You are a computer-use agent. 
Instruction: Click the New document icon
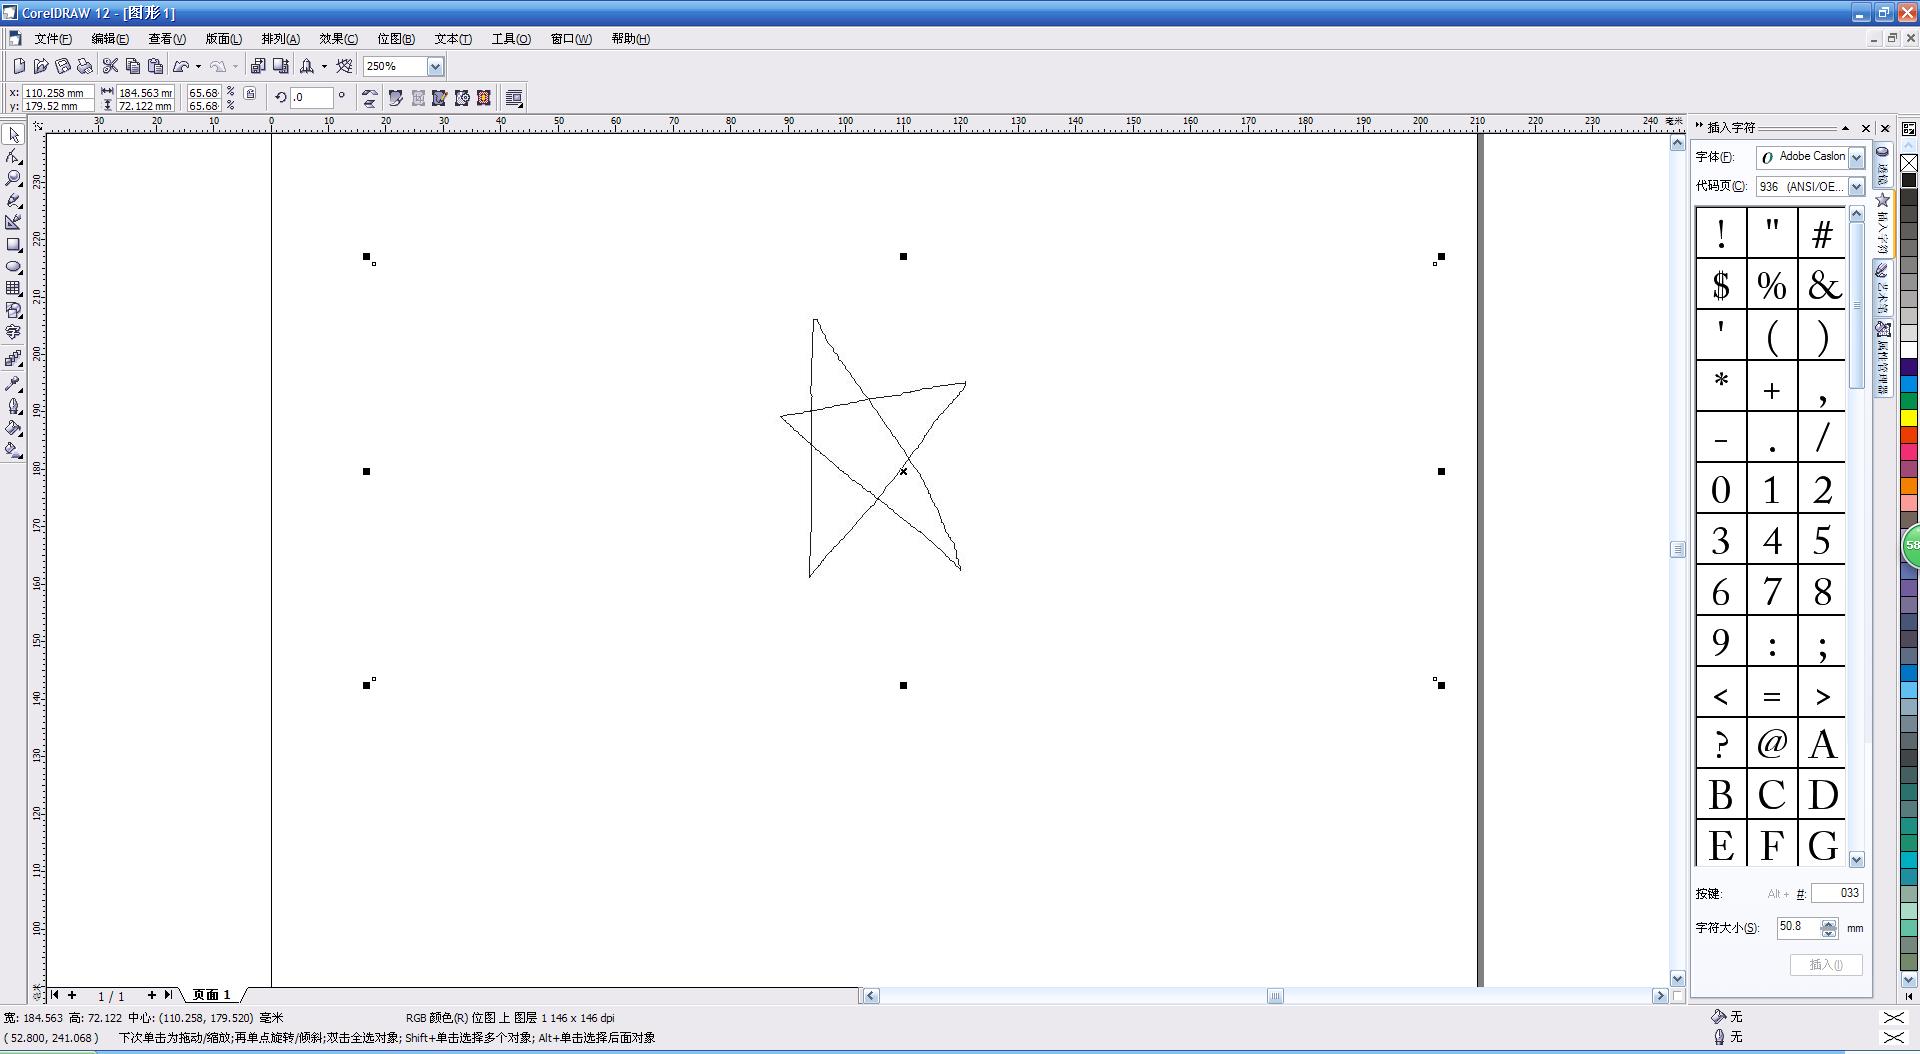point(19,66)
